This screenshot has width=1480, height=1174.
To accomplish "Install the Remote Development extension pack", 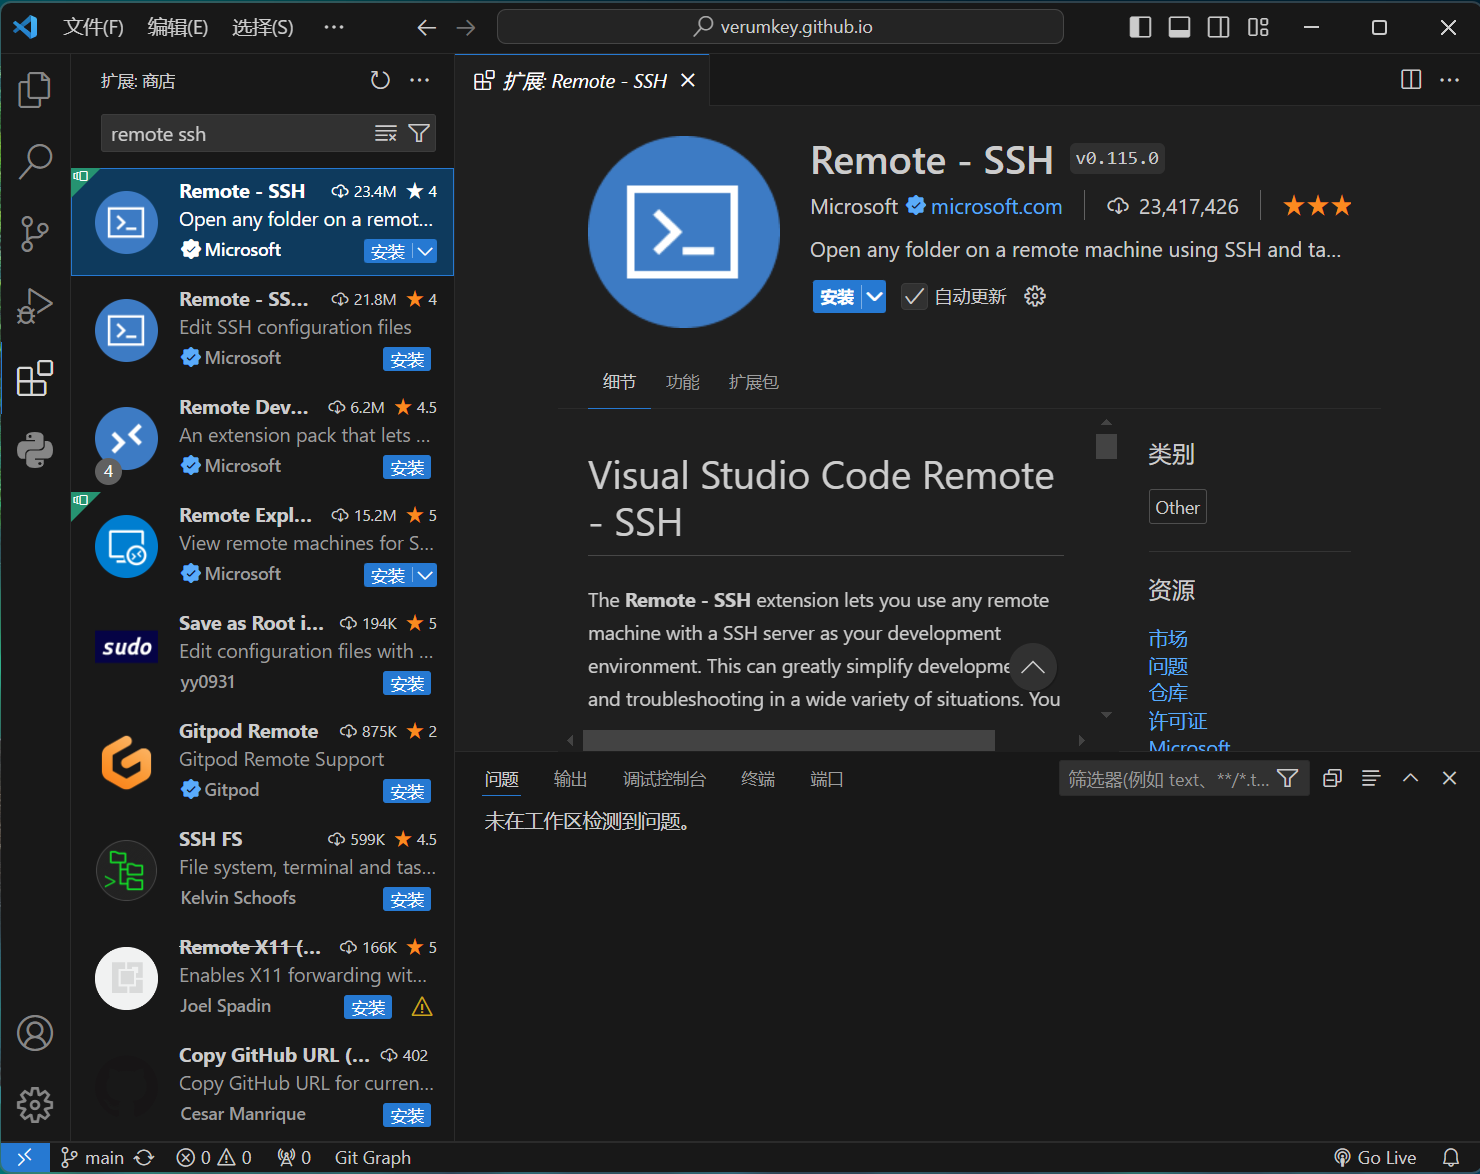I will (407, 467).
